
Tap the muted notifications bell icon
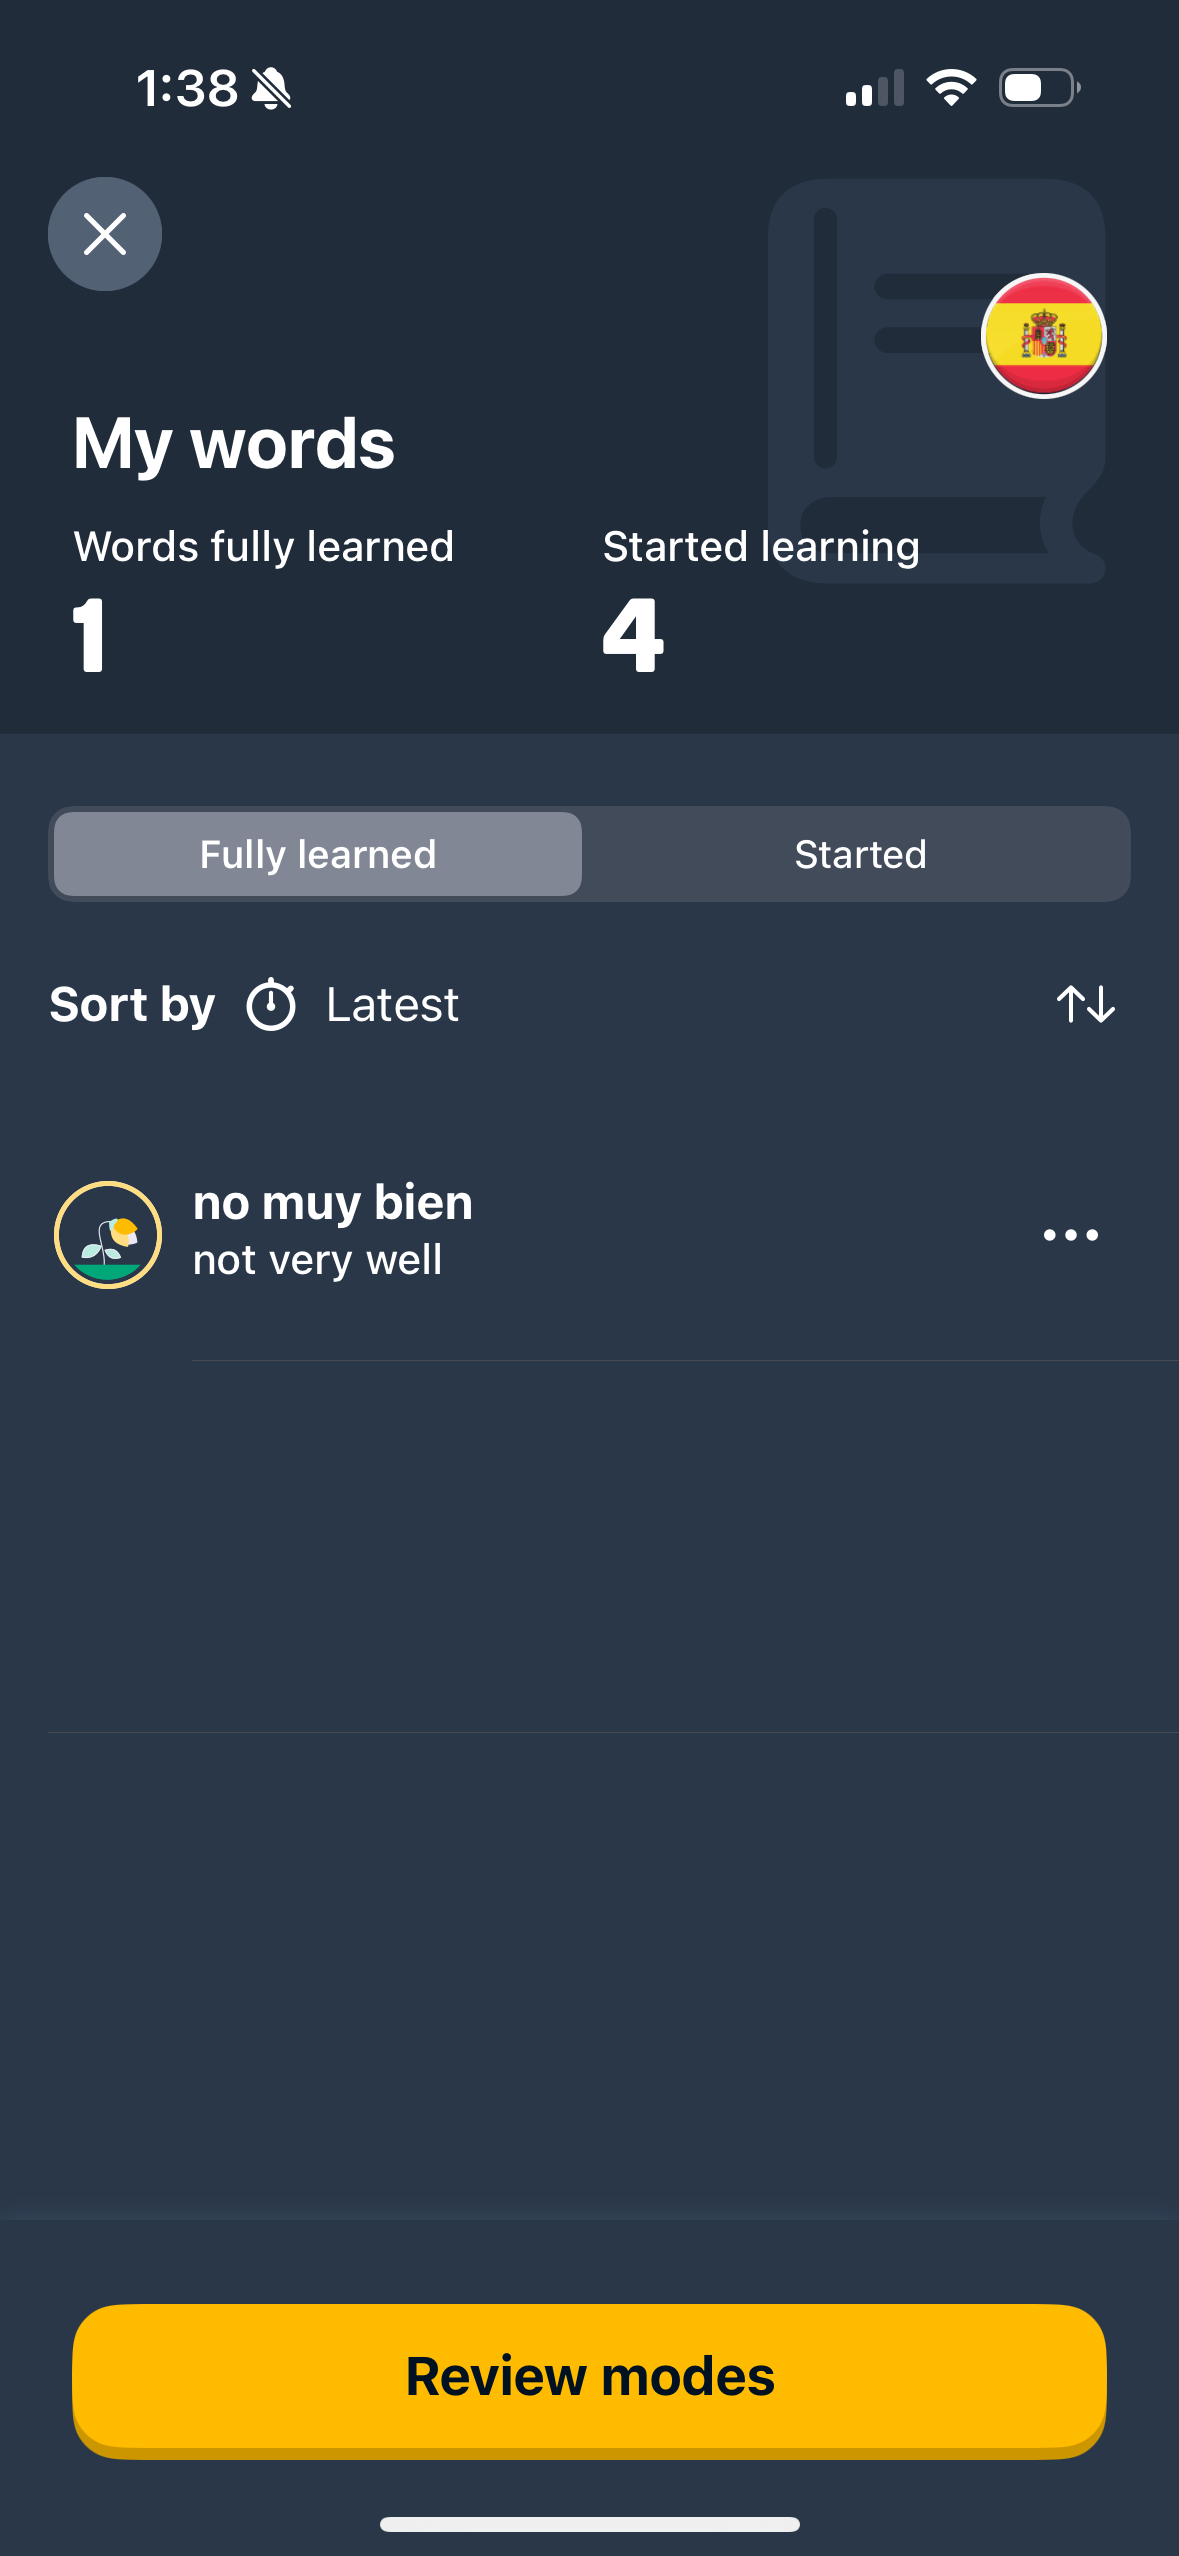tap(272, 88)
